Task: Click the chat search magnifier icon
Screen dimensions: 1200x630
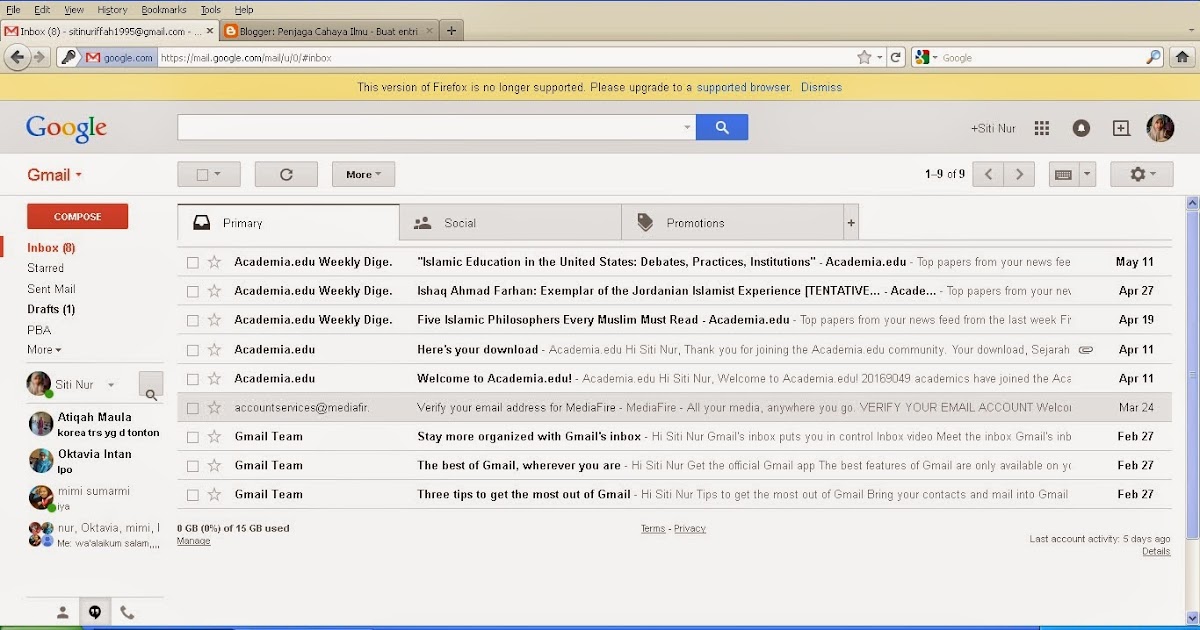Action: tap(151, 386)
